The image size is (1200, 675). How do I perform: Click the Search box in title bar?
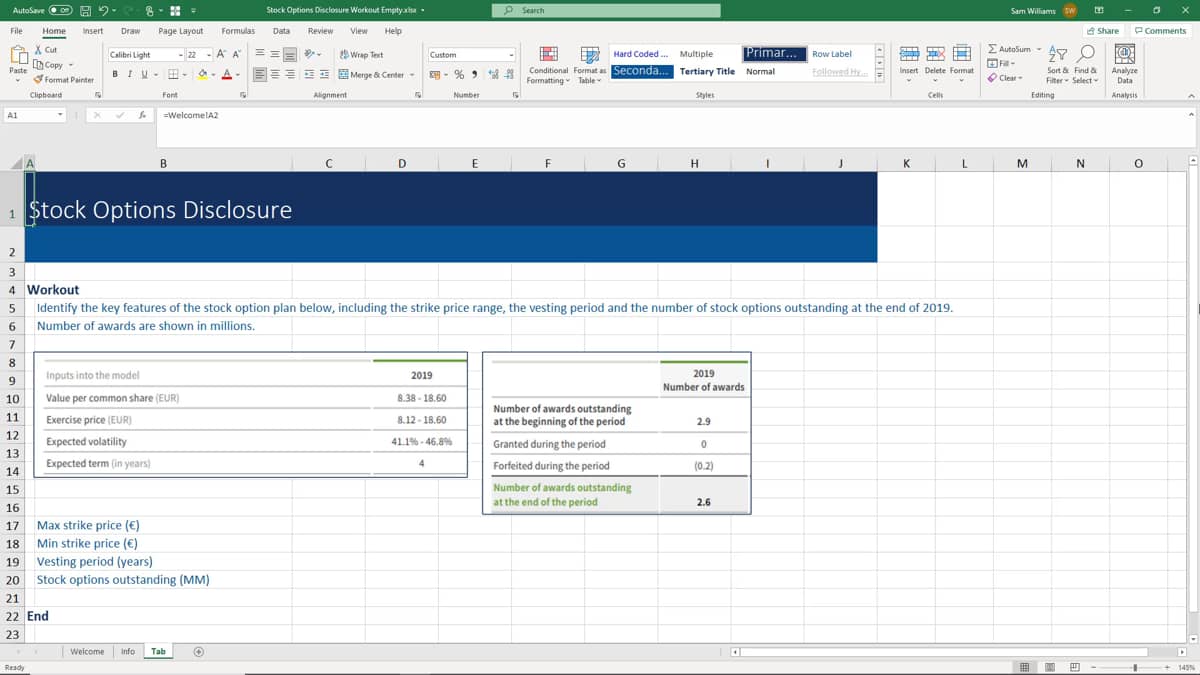coord(608,10)
